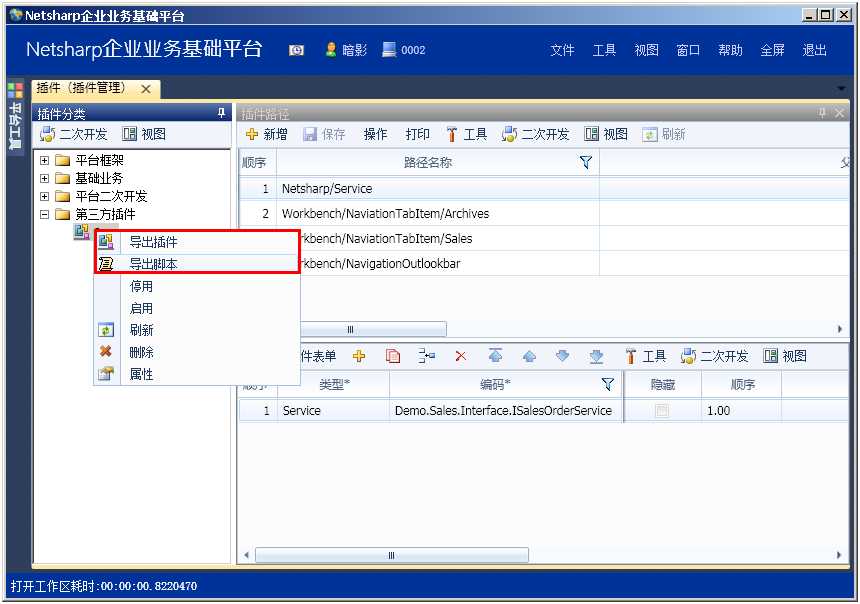Click move-to-bottom arrow icon

[597, 357]
